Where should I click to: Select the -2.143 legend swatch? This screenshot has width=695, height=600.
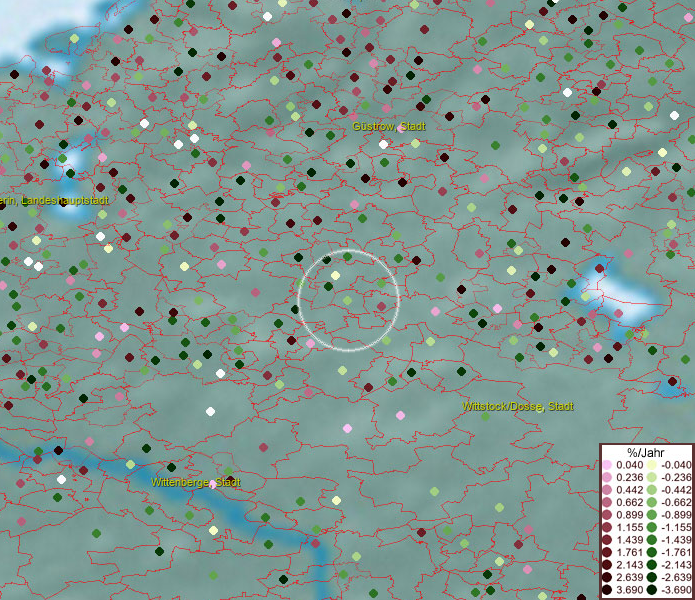tap(652, 565)
